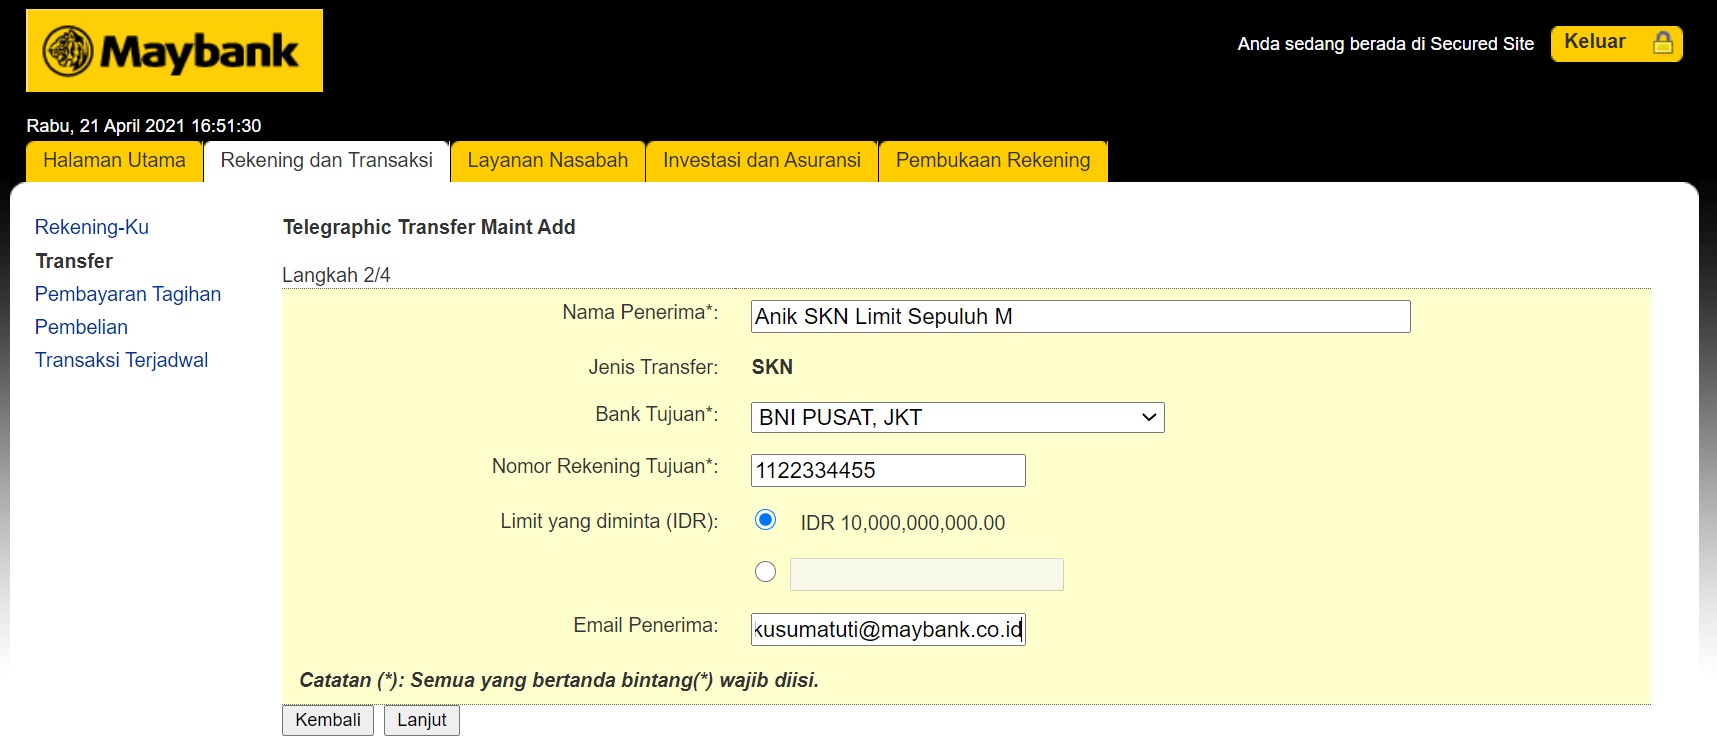Click the IDR 10,000,000,000.00 label

pos(902,523)
